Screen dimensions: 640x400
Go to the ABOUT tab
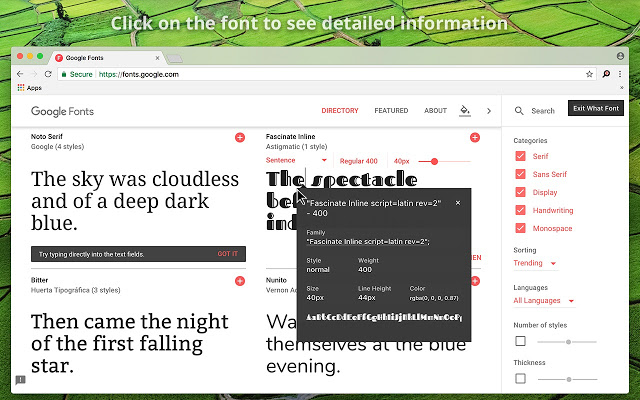point(435,111)
